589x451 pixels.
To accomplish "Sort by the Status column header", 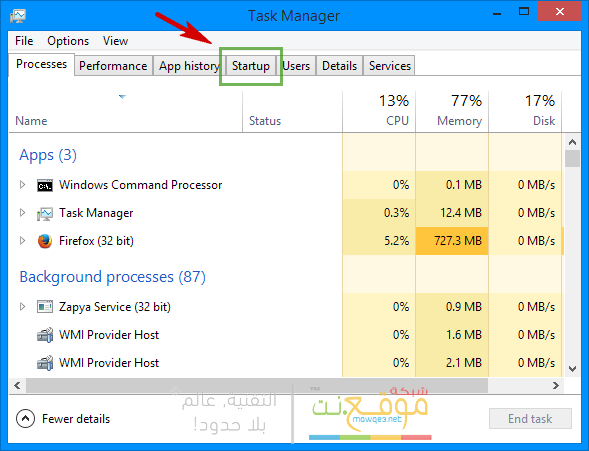I will tap(293, 112).
